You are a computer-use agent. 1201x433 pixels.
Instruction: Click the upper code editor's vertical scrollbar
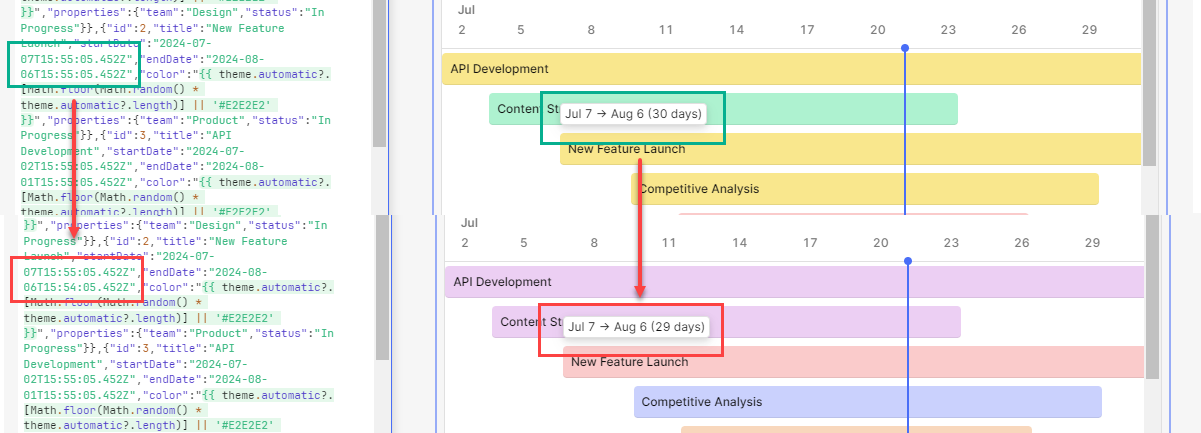(380, 70)
